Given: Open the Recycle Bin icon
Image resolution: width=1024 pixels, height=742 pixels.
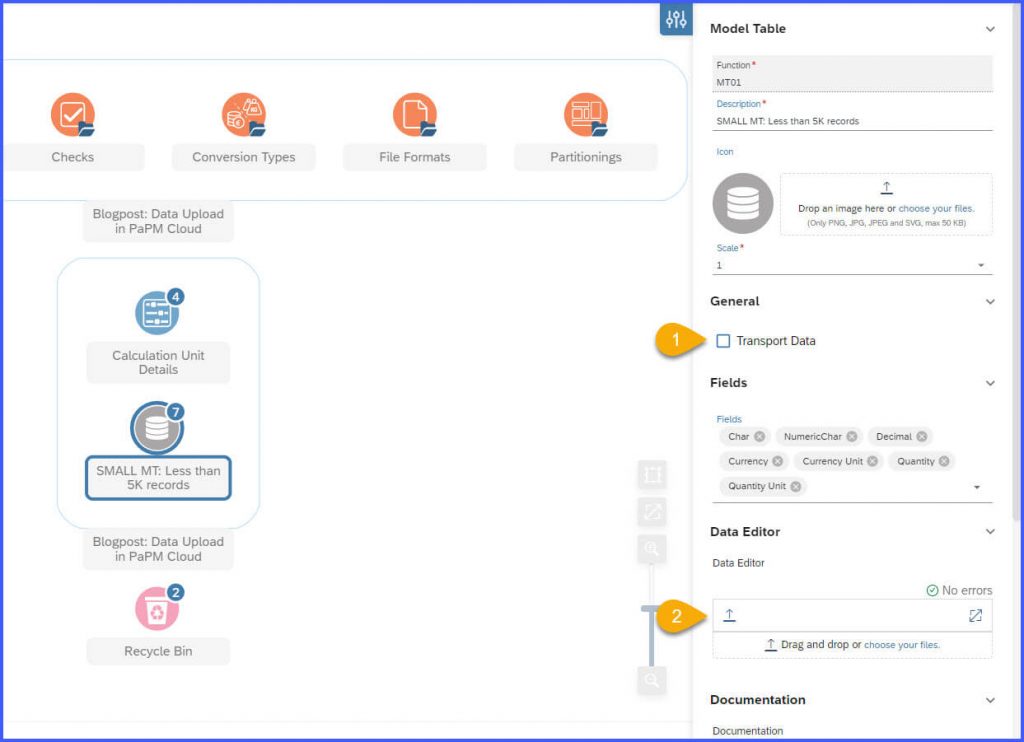Looking at the screenshot, I should tap(157, 608).
